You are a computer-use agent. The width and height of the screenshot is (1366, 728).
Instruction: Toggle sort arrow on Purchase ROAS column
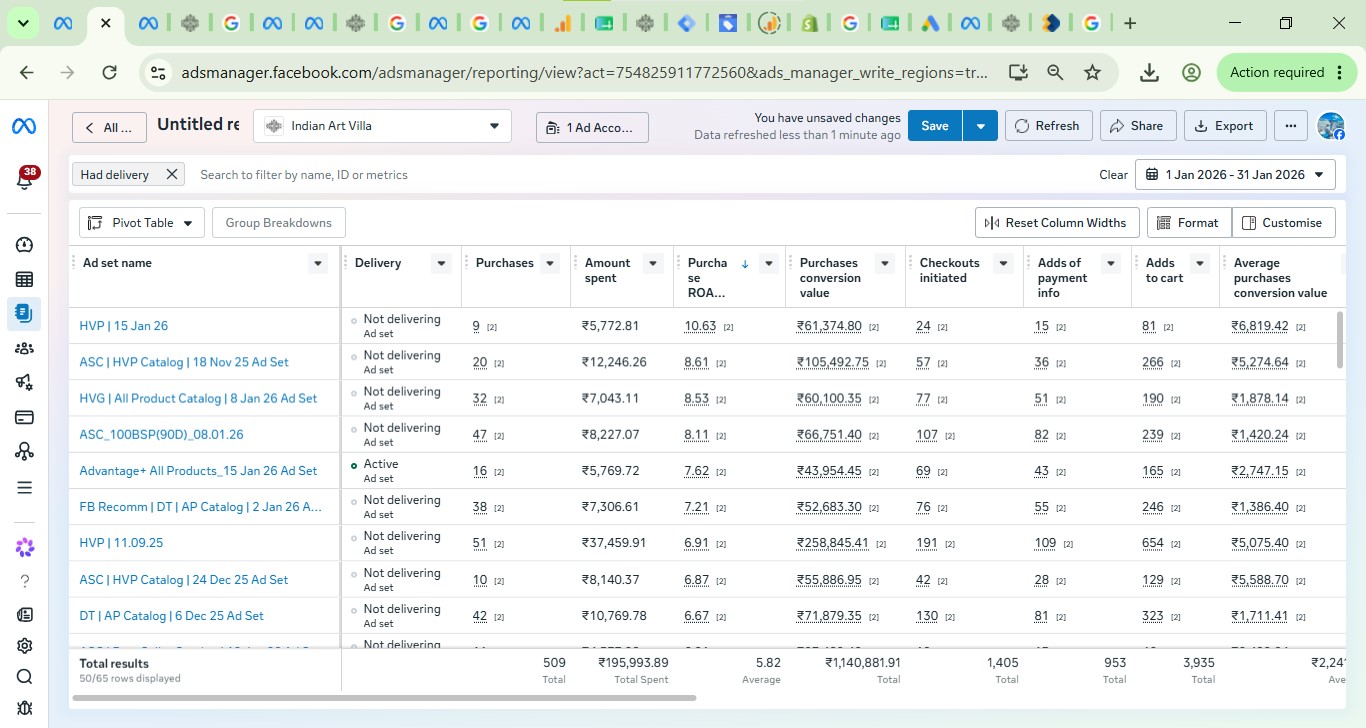pyautogui.click(x=745, y=264)
